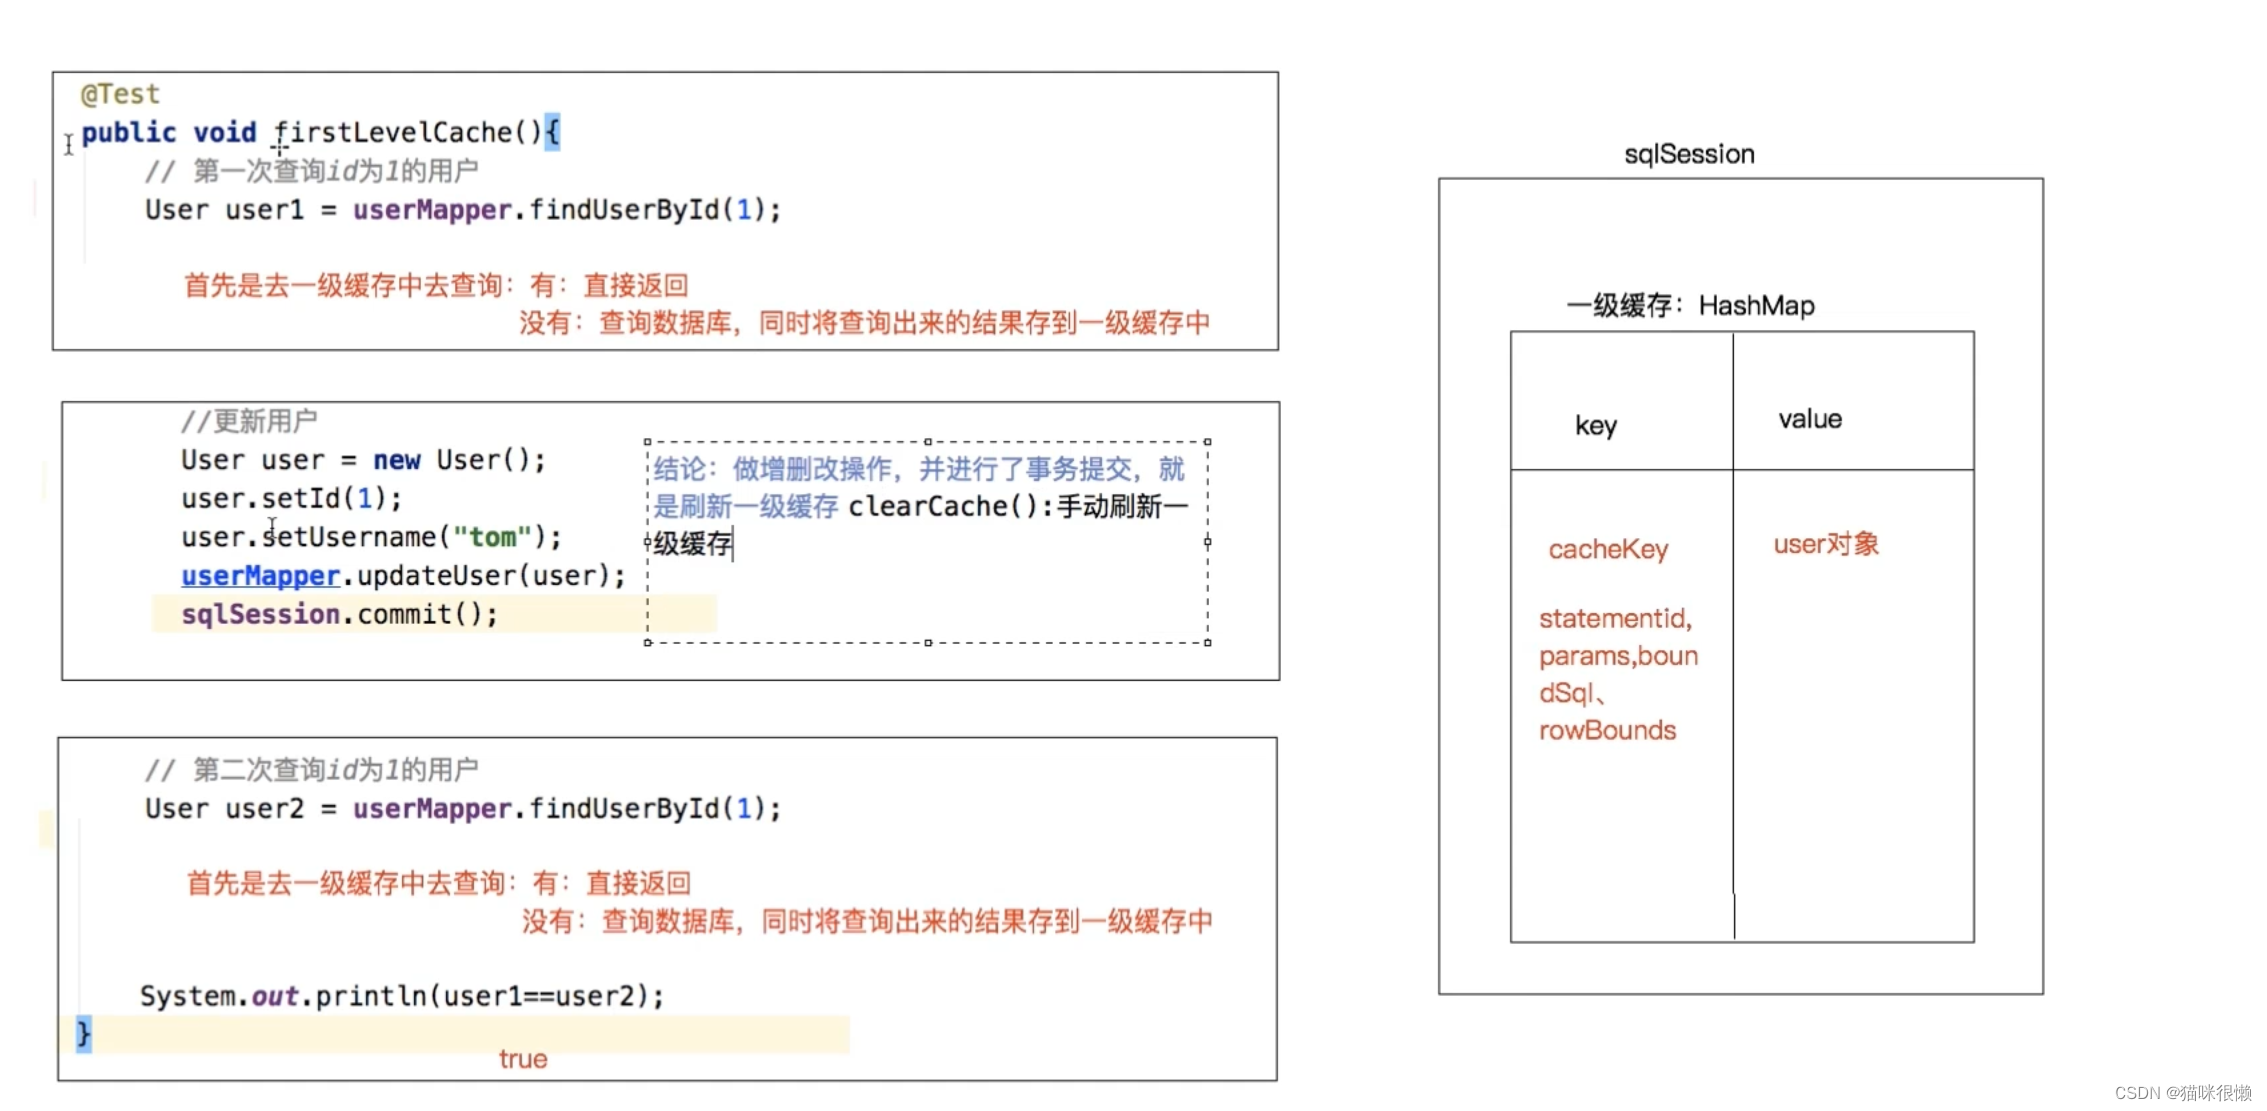Viewport: 2267px width, 1111px height.
Task: Click the '//更新用户' comment
Action: pyautogui.click(x=249, y=421)
